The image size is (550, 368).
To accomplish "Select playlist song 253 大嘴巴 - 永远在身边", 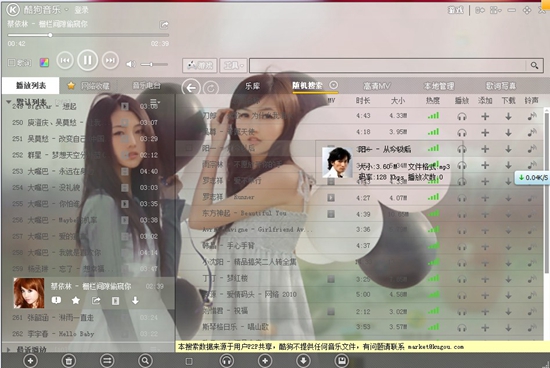I will pos(88,171).
